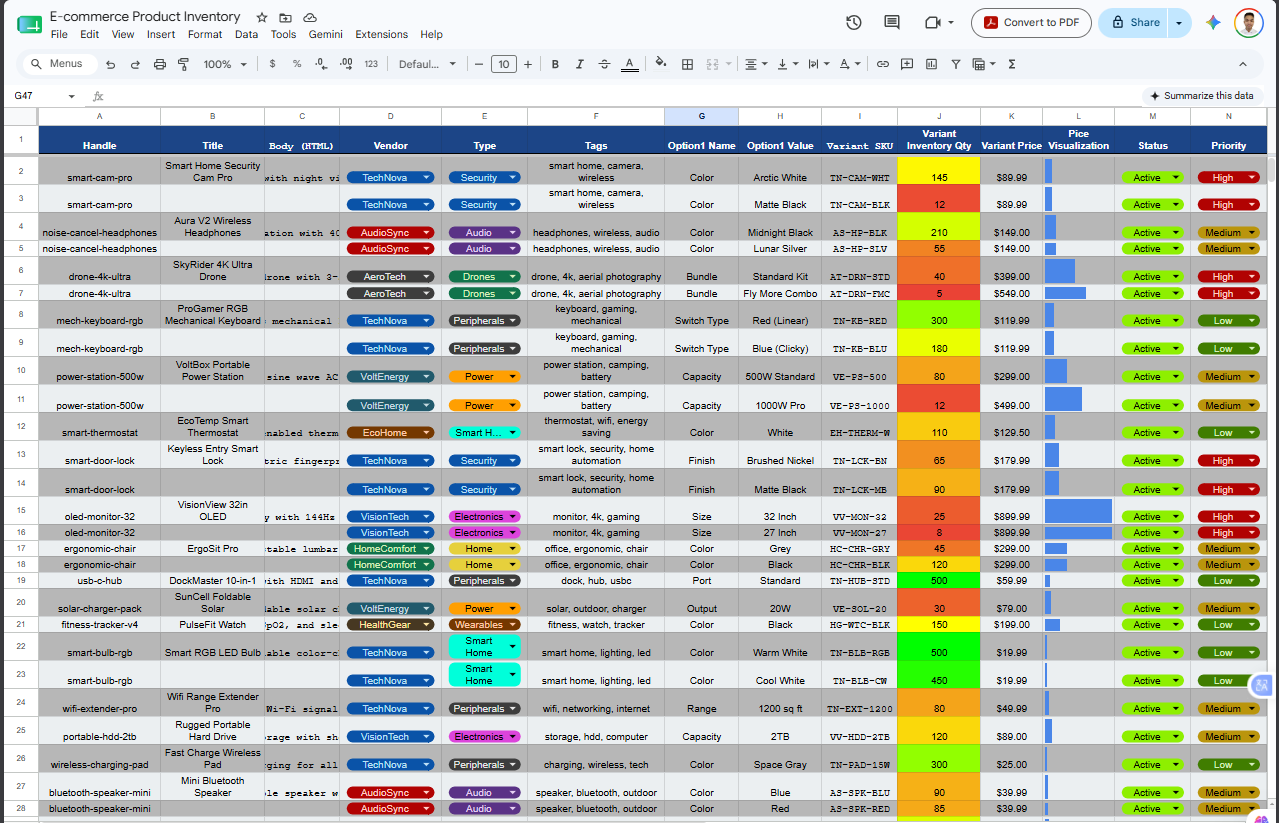Create a filter
The image size is (1279, 823).
pos(956,64)
